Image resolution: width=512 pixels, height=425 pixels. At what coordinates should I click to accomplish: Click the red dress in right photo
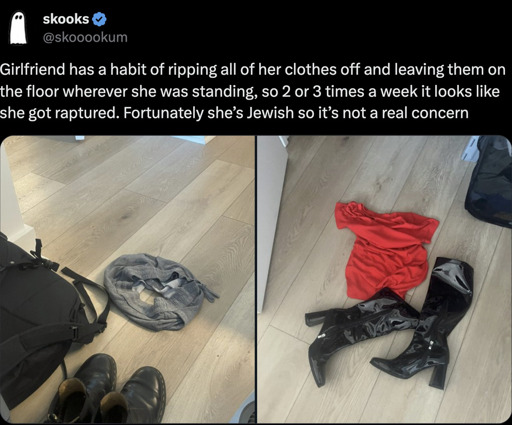coord(387,248)
